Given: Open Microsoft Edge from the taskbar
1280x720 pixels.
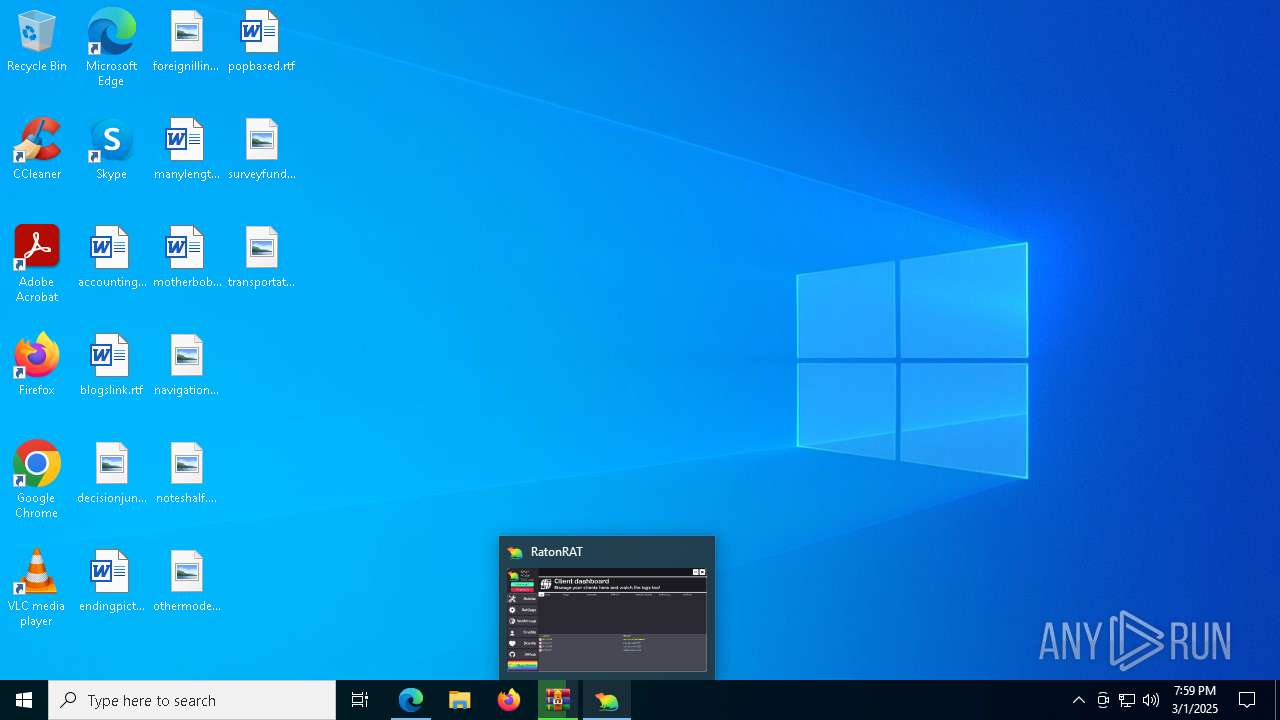Looking at the screenshot, I should click(411, 700).
